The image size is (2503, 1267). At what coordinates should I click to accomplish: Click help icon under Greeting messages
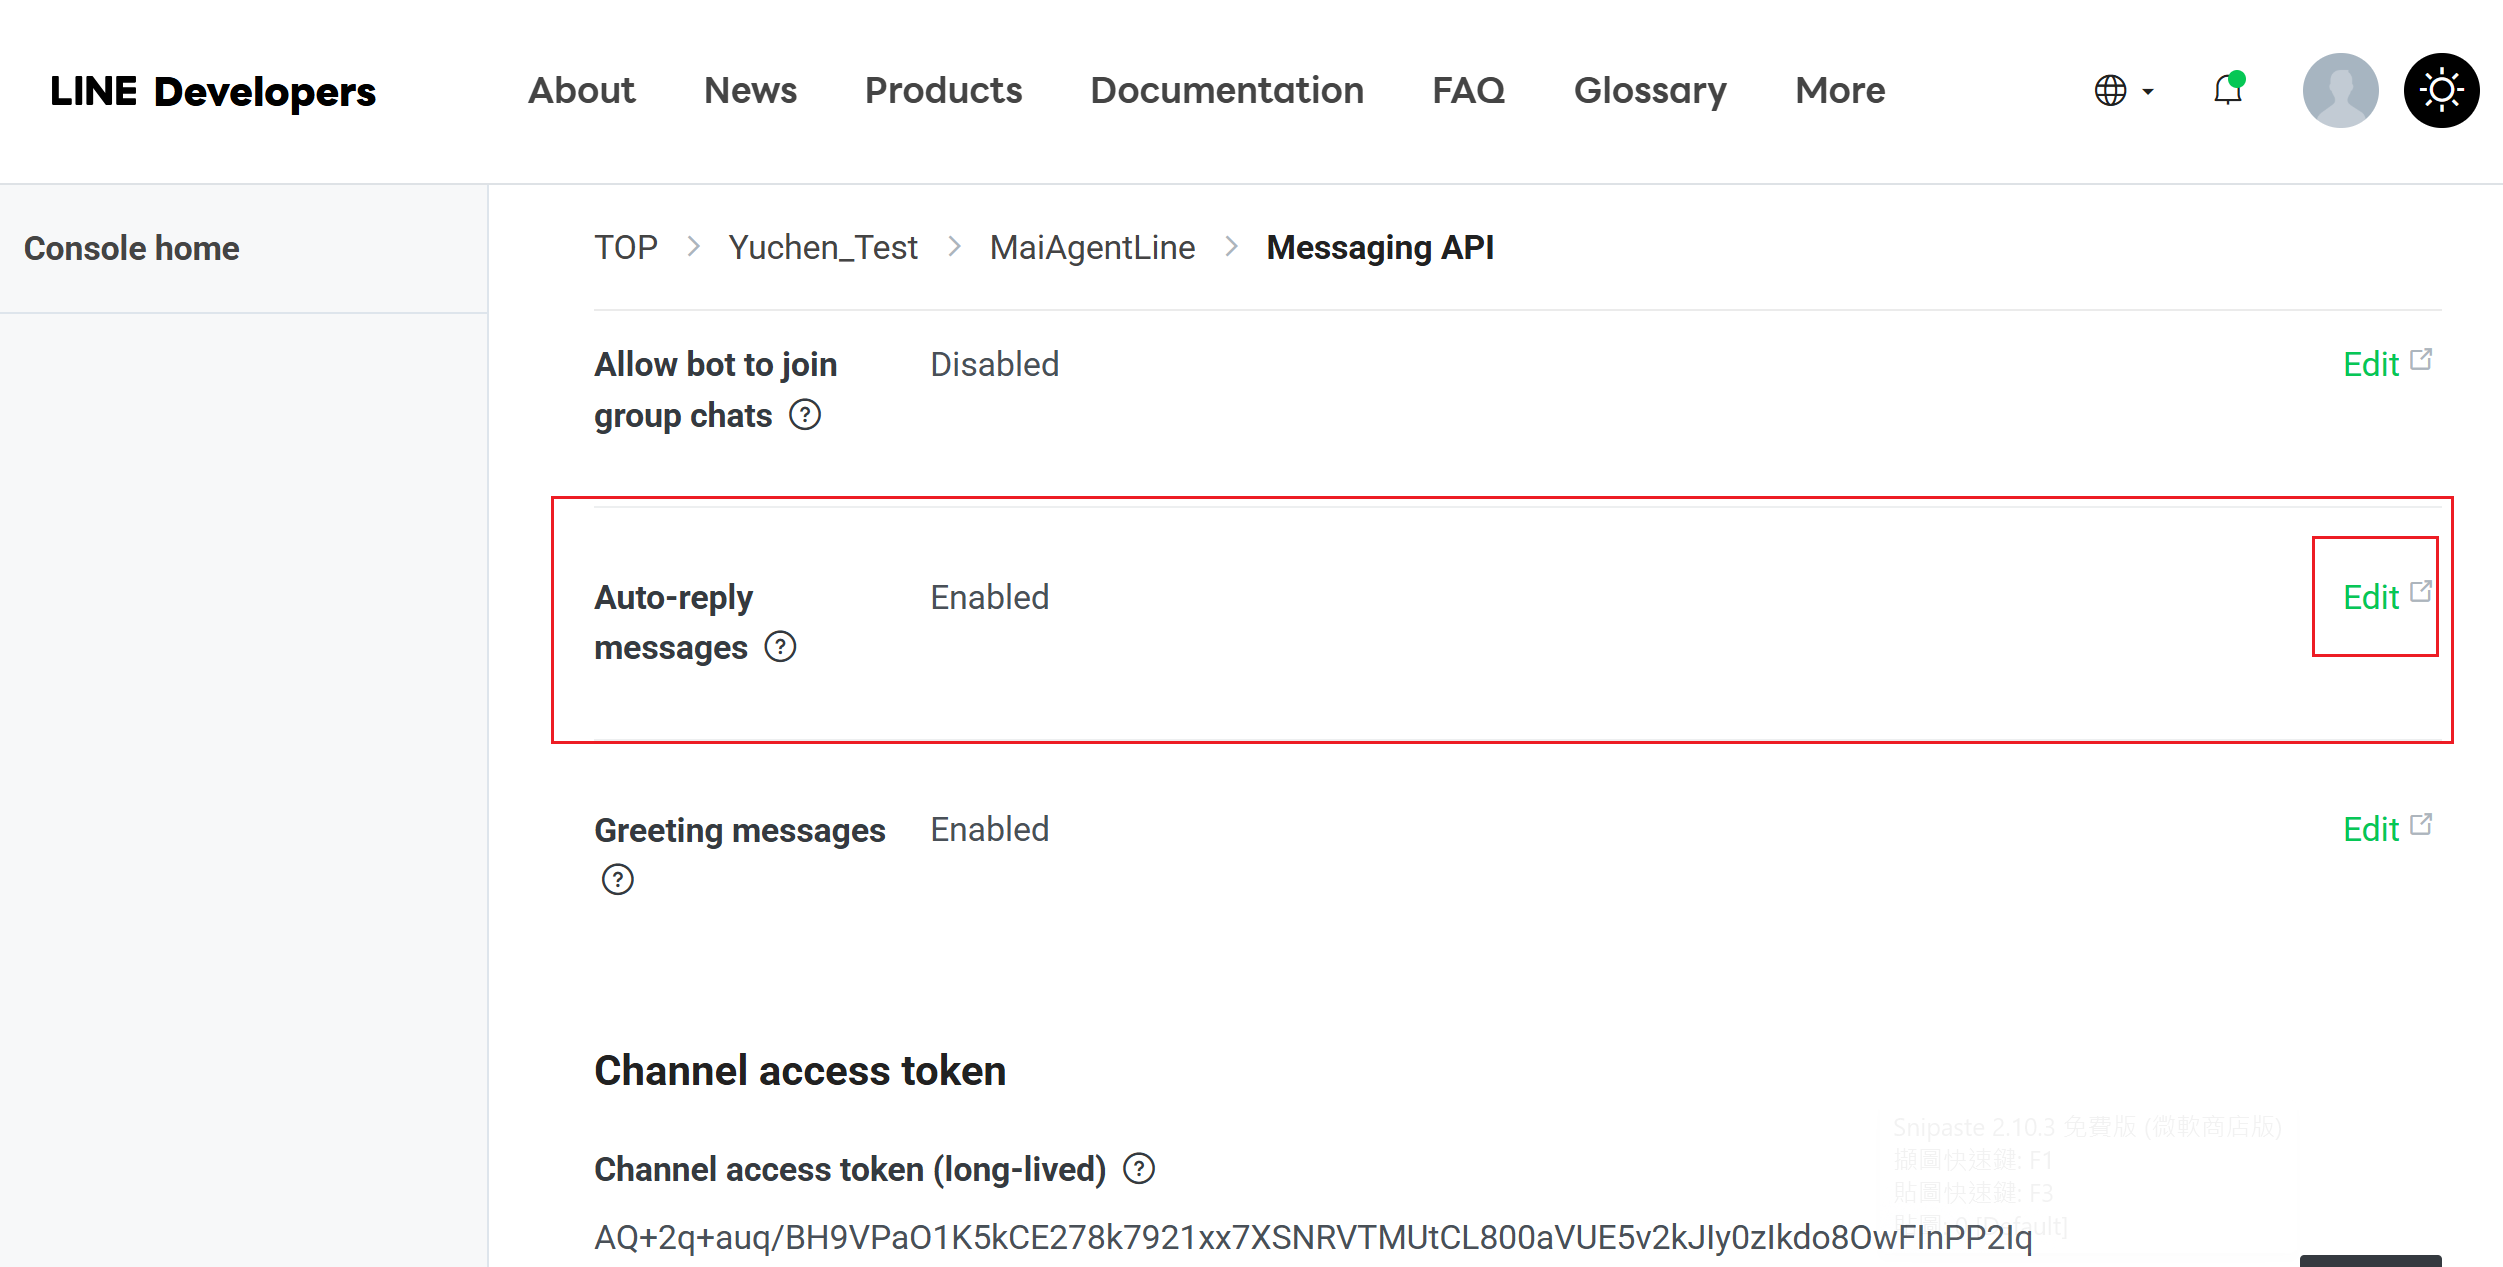[x=617, y=880]
